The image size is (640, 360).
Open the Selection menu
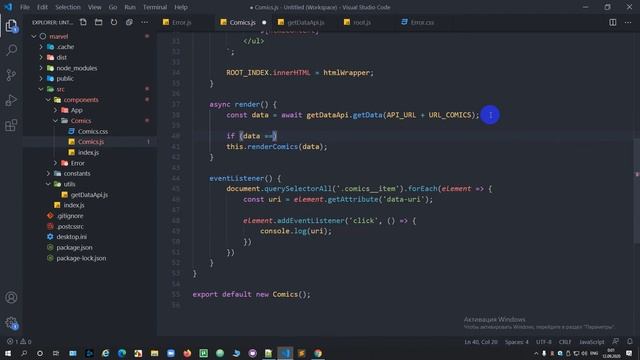68,7
